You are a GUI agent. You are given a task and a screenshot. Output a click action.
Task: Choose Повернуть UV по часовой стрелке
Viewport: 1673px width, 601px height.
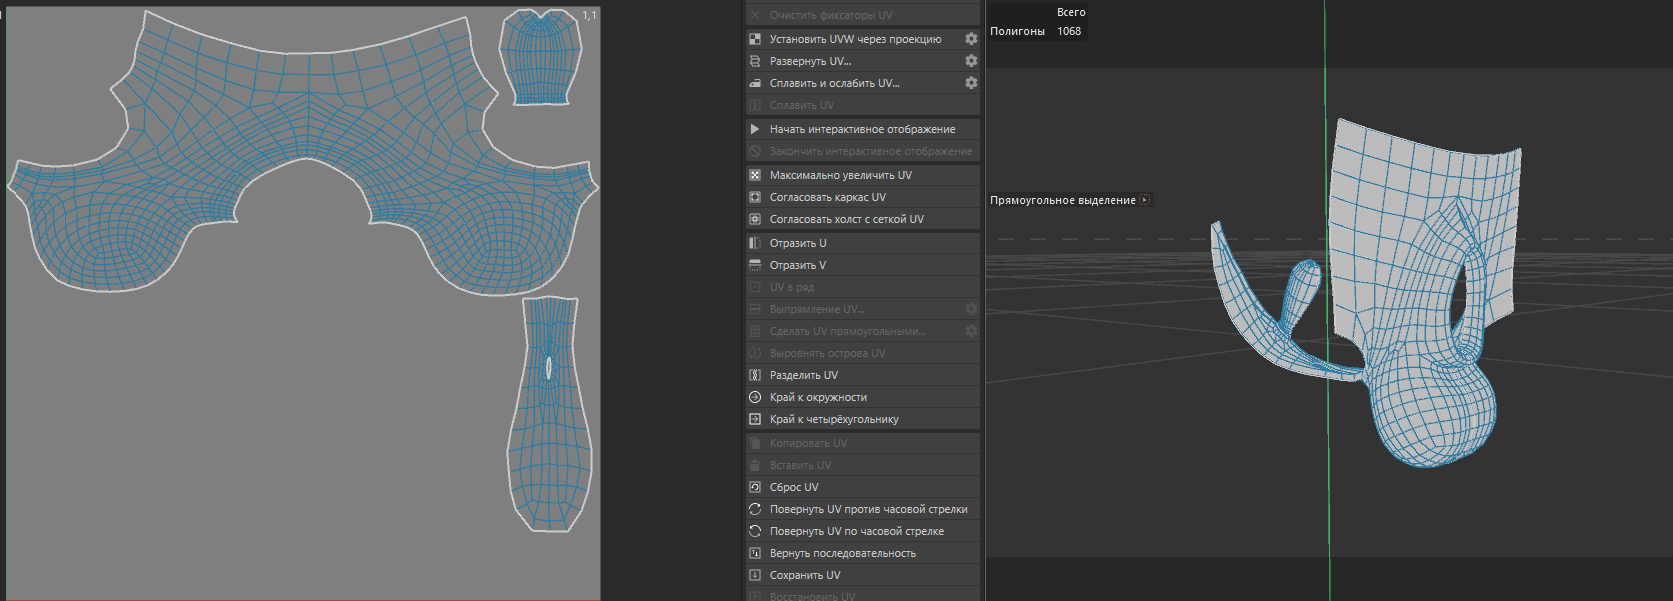pos(862,531)
